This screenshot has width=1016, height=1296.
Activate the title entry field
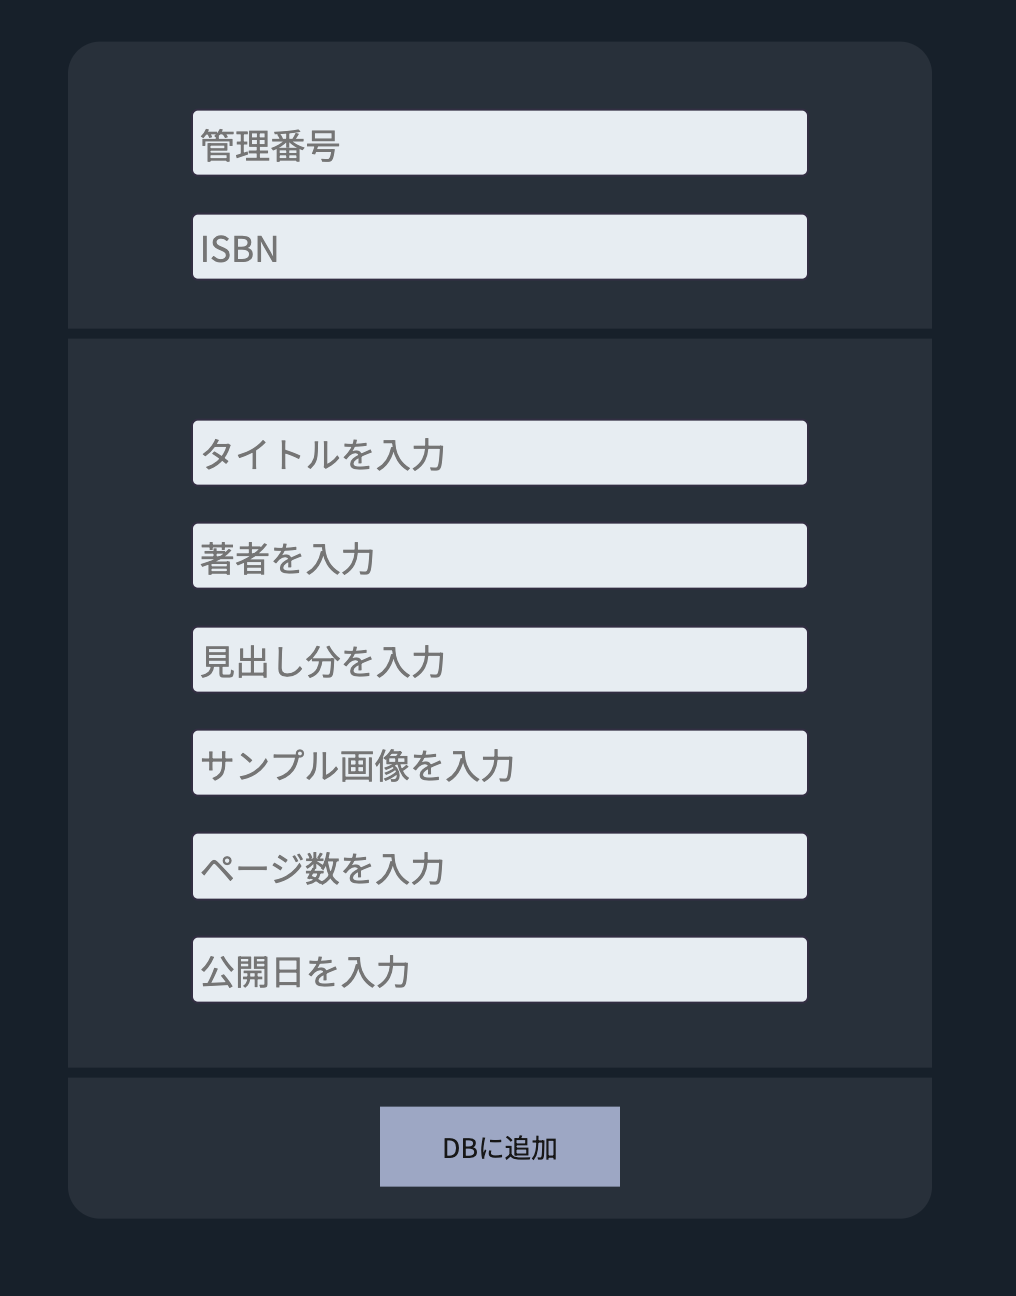click(499, 451)
